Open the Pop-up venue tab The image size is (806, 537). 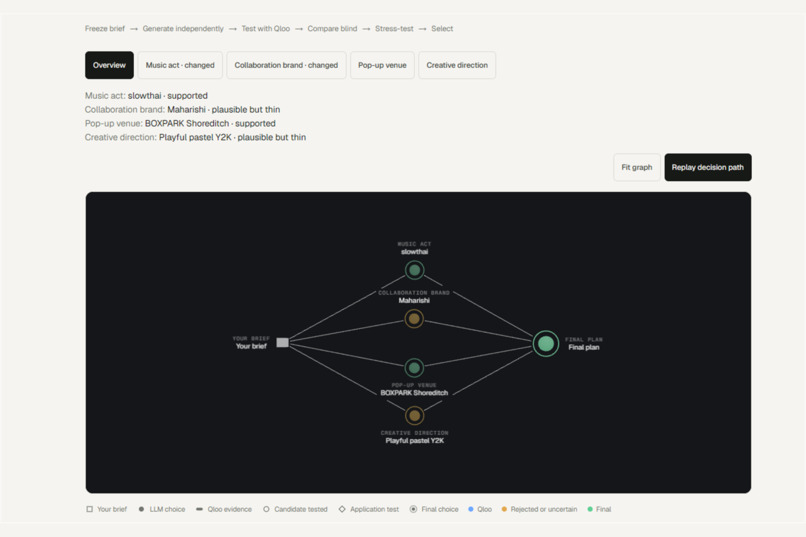point(382,65)
